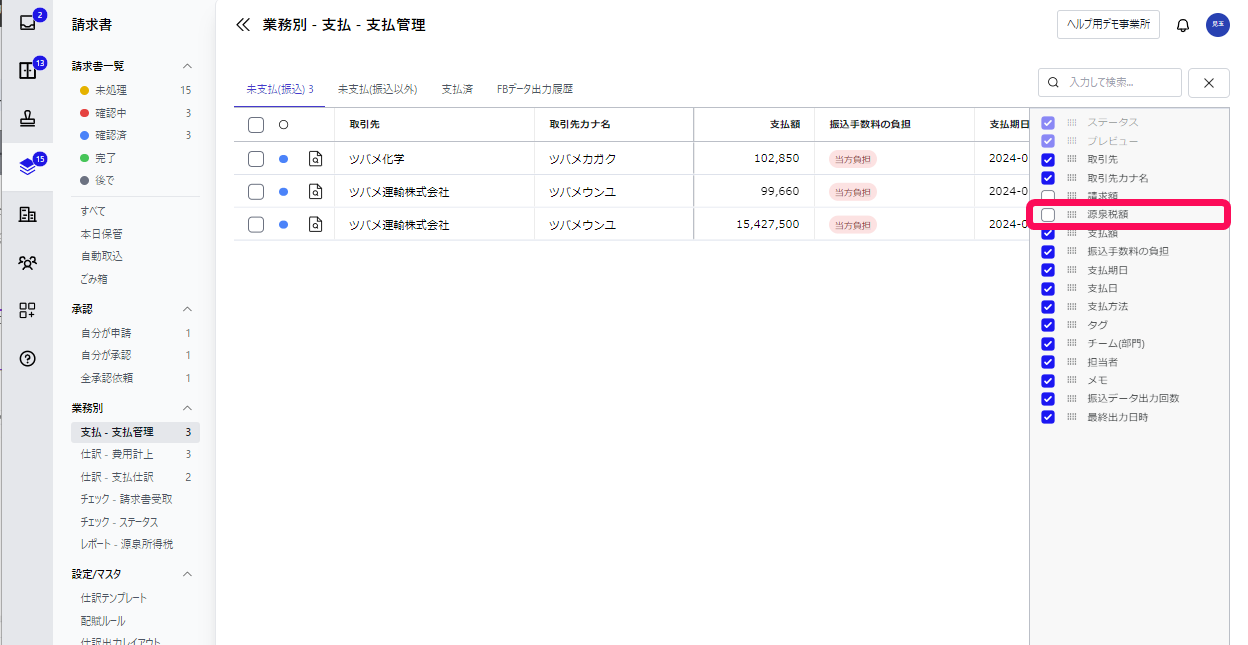The width and height of the screenshot is (1248, 645).
Task: Check the 源泉税額 column checkbox
Action: (x=1048, y=214)
